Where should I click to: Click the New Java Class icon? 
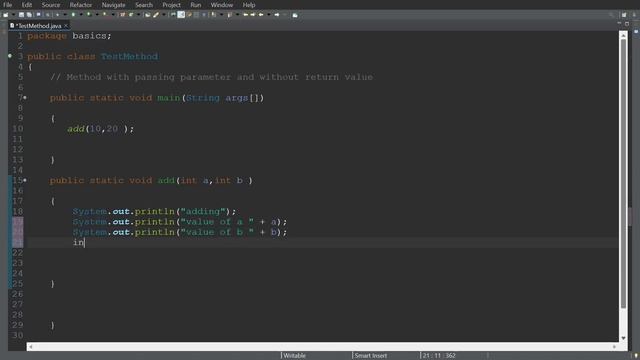click(131, 15)
